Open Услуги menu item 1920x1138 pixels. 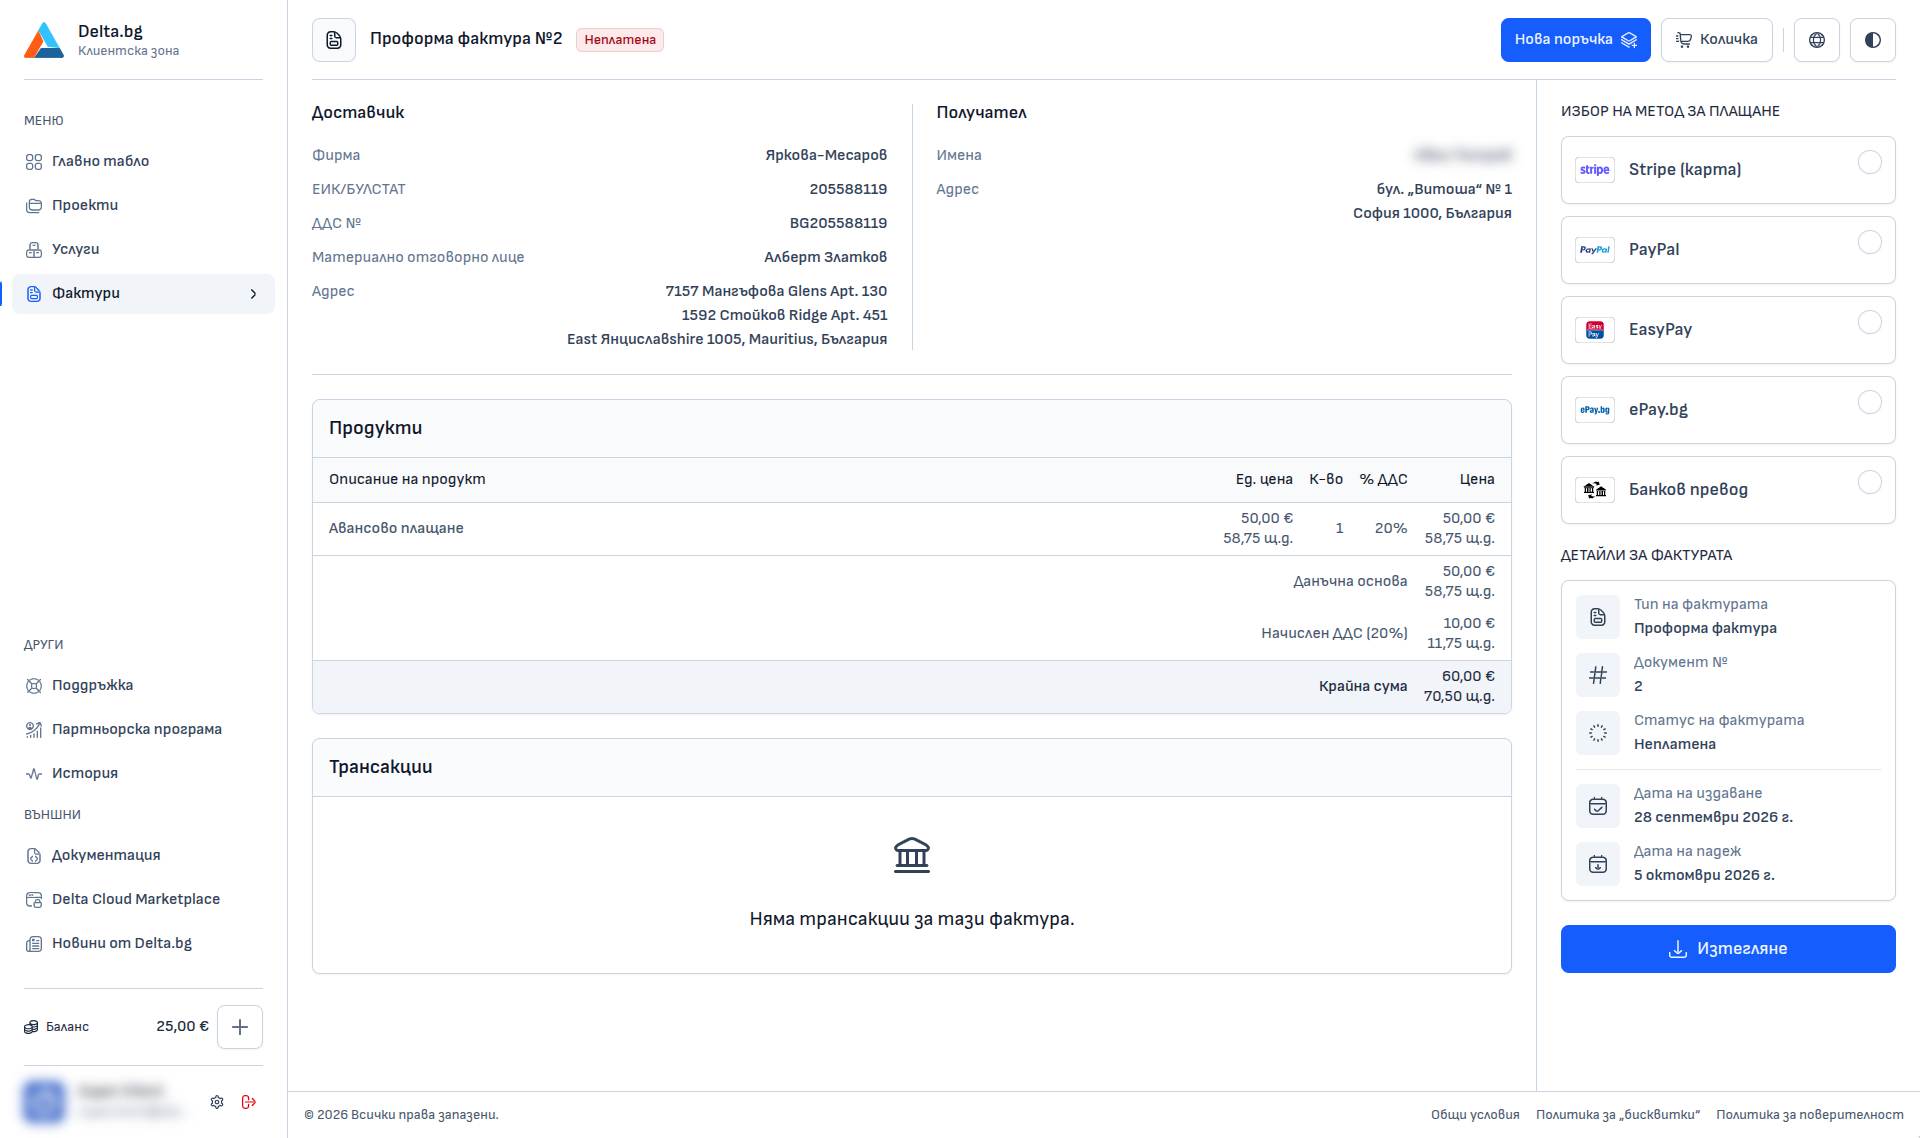[143, 250]
